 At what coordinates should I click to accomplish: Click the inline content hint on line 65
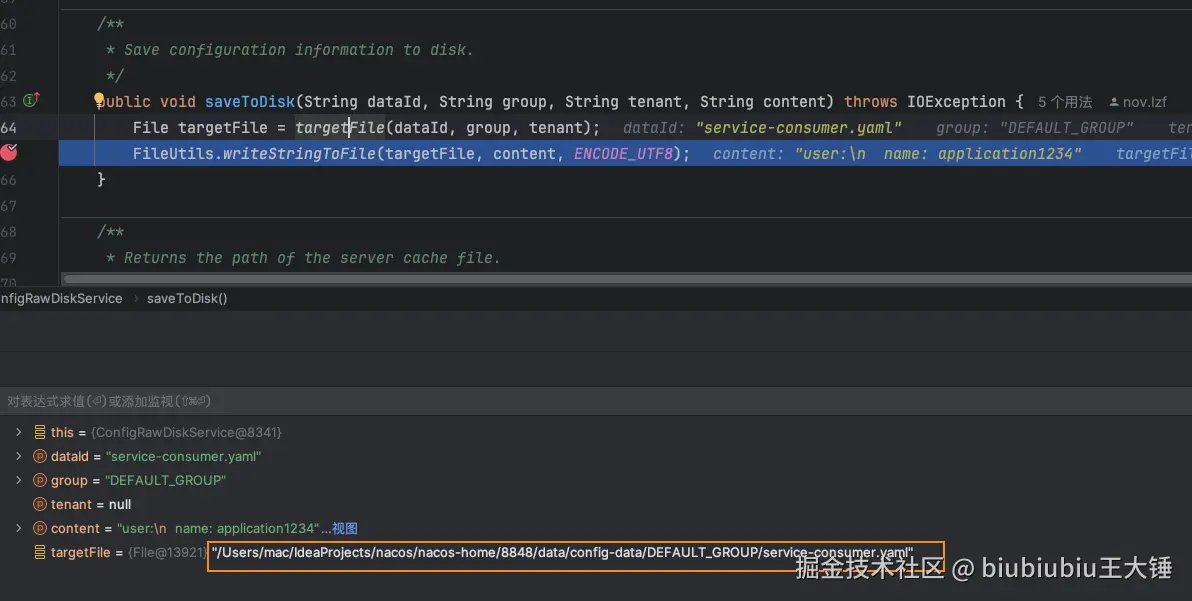tap(897, 153)
